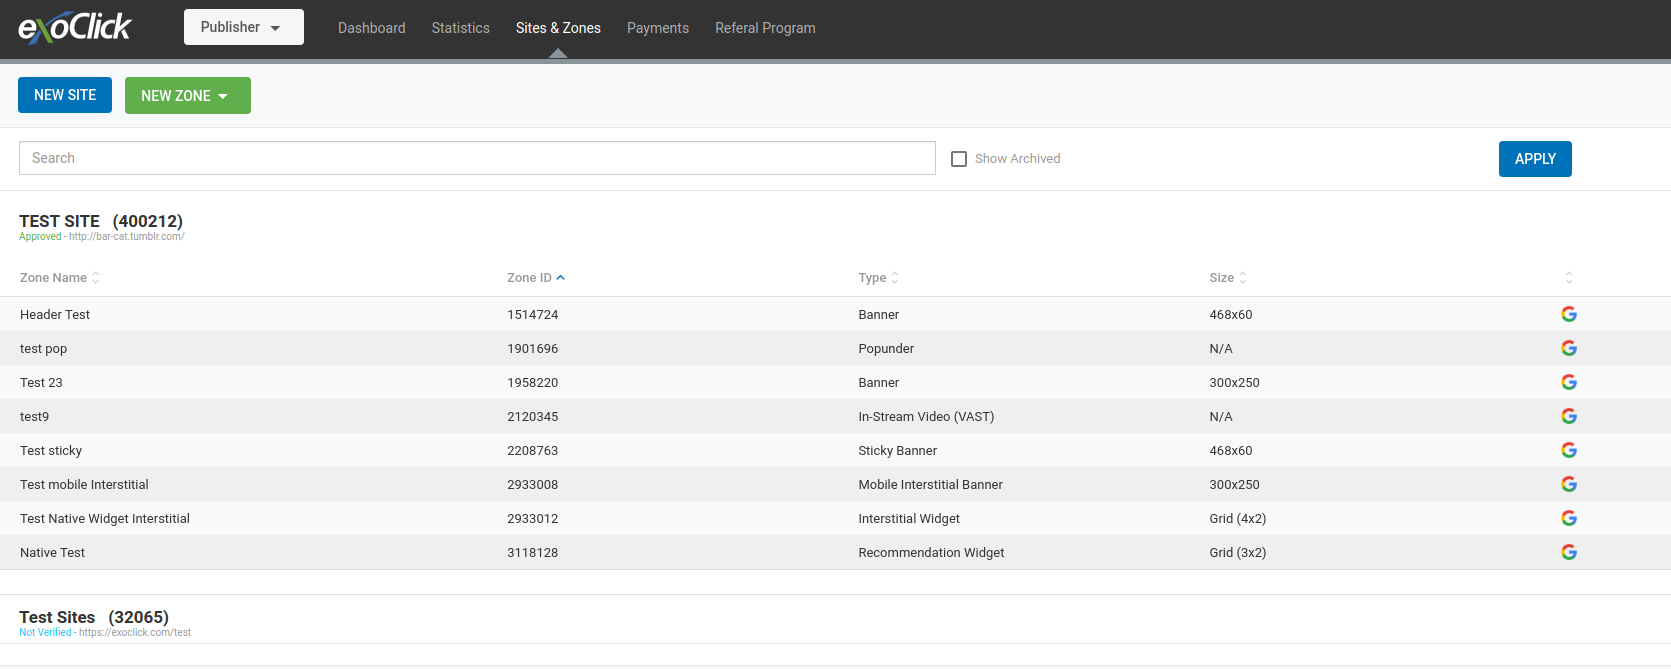The height and width of the screenshot is (669, 1671).
Task: Focus the Search input field
Action: click(x=477, y=158)
